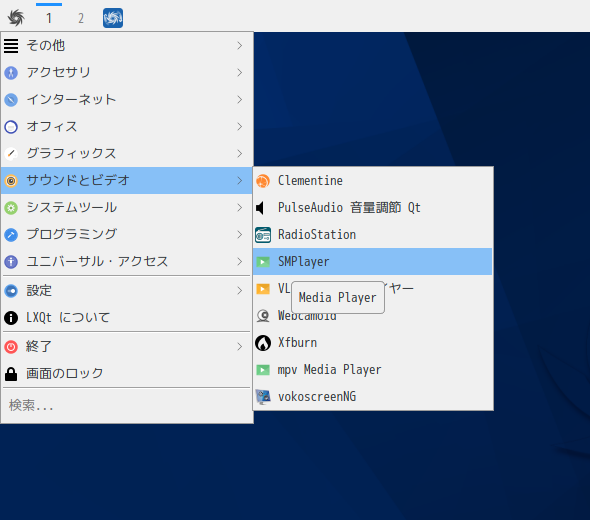
Task: Click the orange VLC player icon
Action: (x=263, y=289)
